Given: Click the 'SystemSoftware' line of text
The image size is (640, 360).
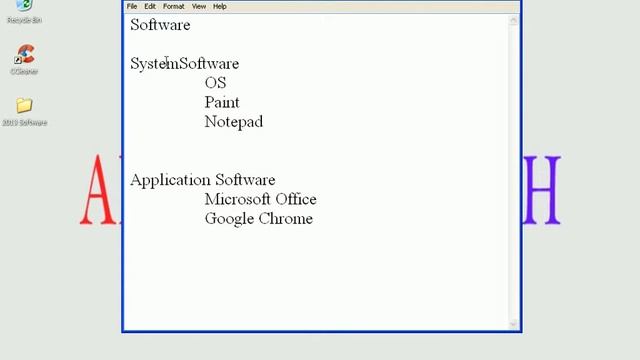Looking at the screenshot, I should tap(185, 64).
